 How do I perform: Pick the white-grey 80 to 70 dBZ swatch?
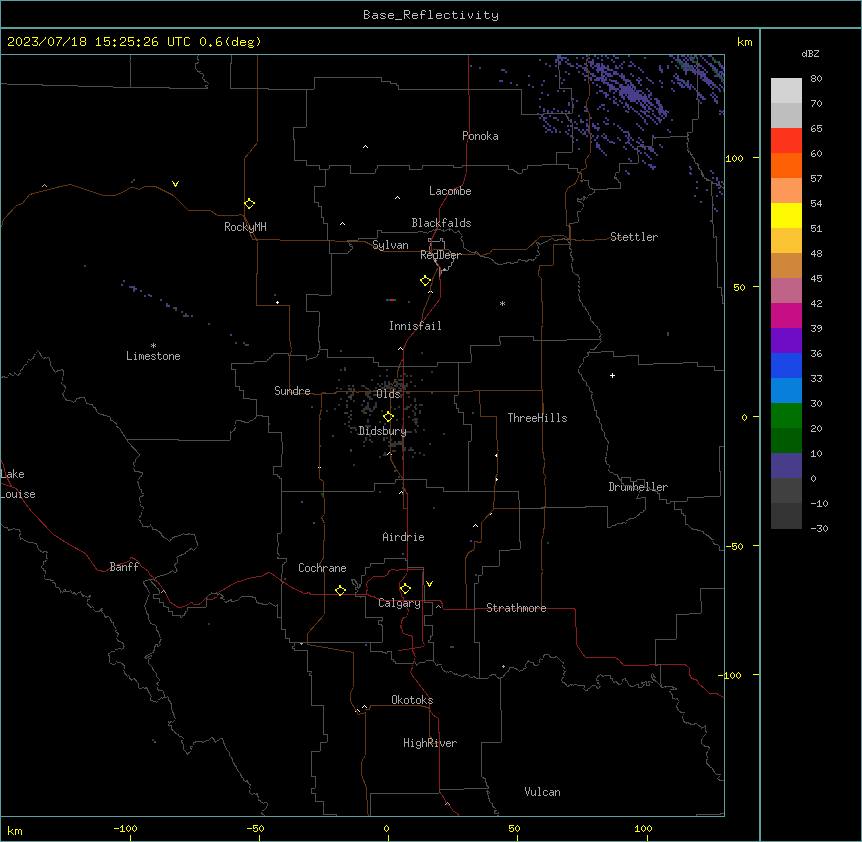pos(786,91)
